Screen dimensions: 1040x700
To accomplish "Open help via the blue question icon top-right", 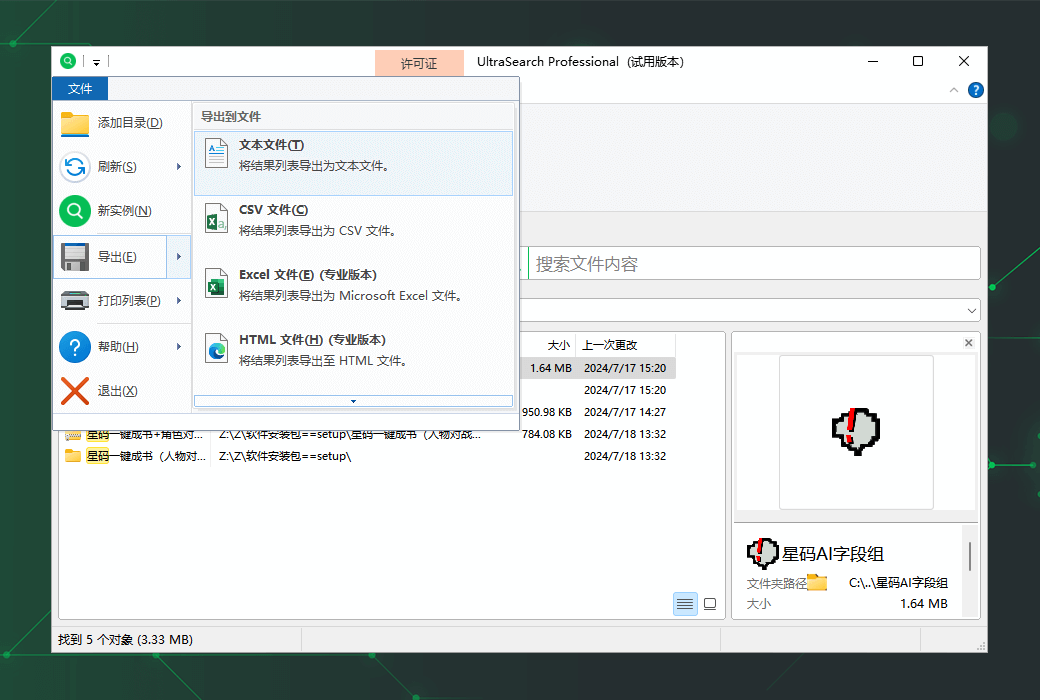I will coord(976,90).
